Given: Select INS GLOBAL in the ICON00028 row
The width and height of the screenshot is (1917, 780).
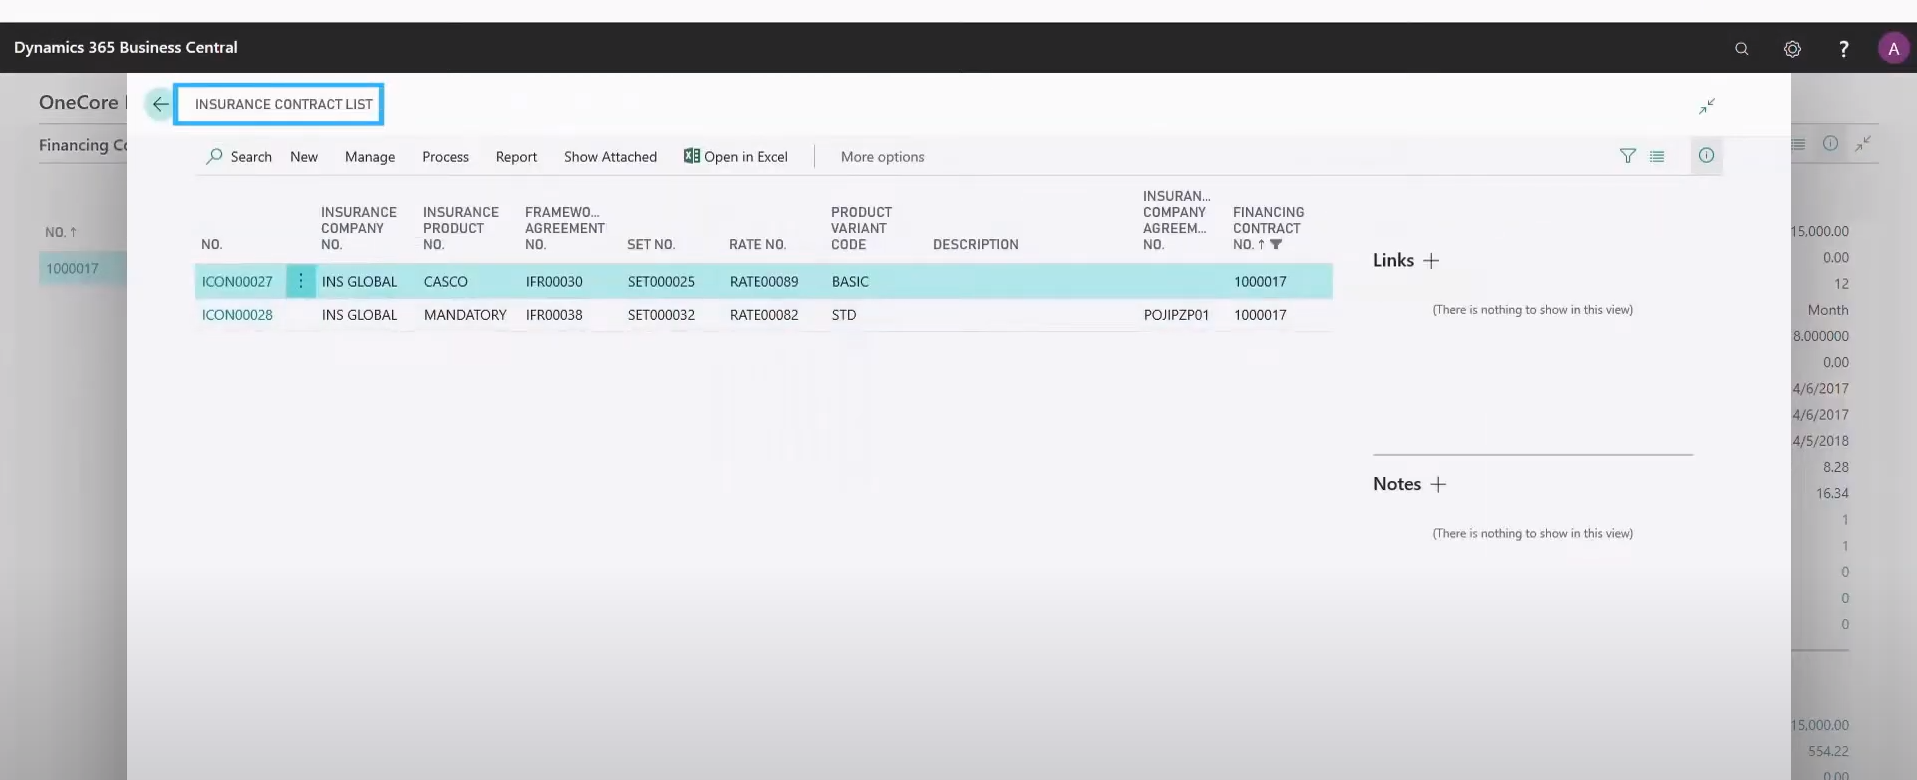Looking at the screenshot, I should point(359,315).
